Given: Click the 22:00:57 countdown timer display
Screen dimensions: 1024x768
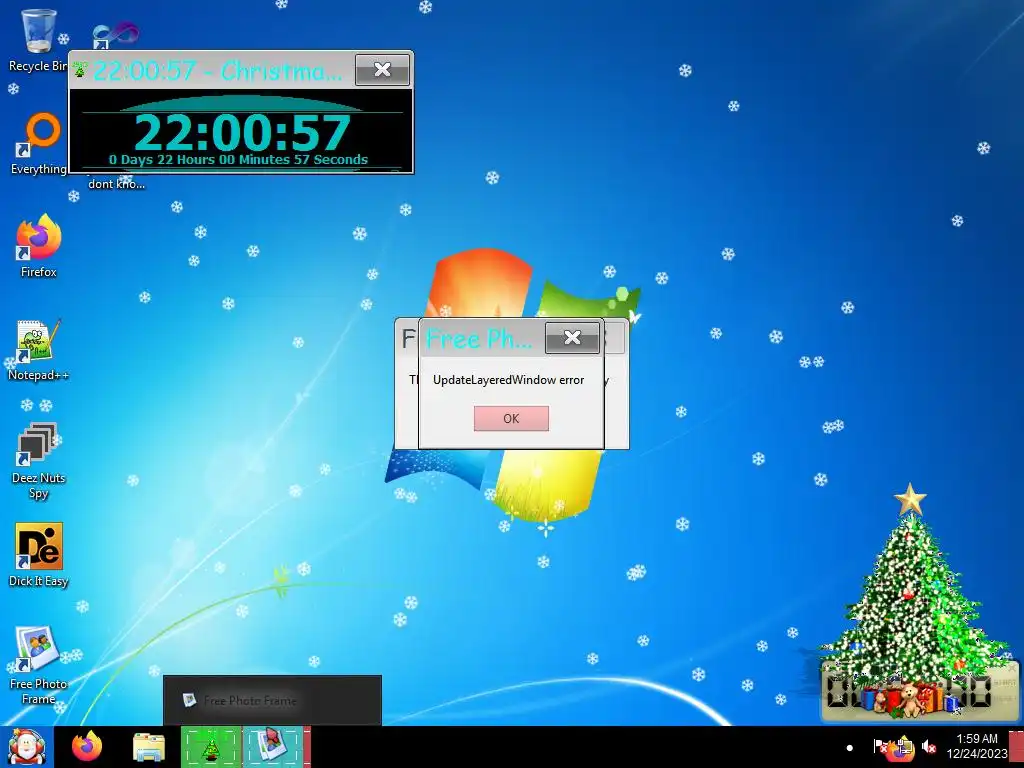Looking at the screenshot, I should (242, 133).
